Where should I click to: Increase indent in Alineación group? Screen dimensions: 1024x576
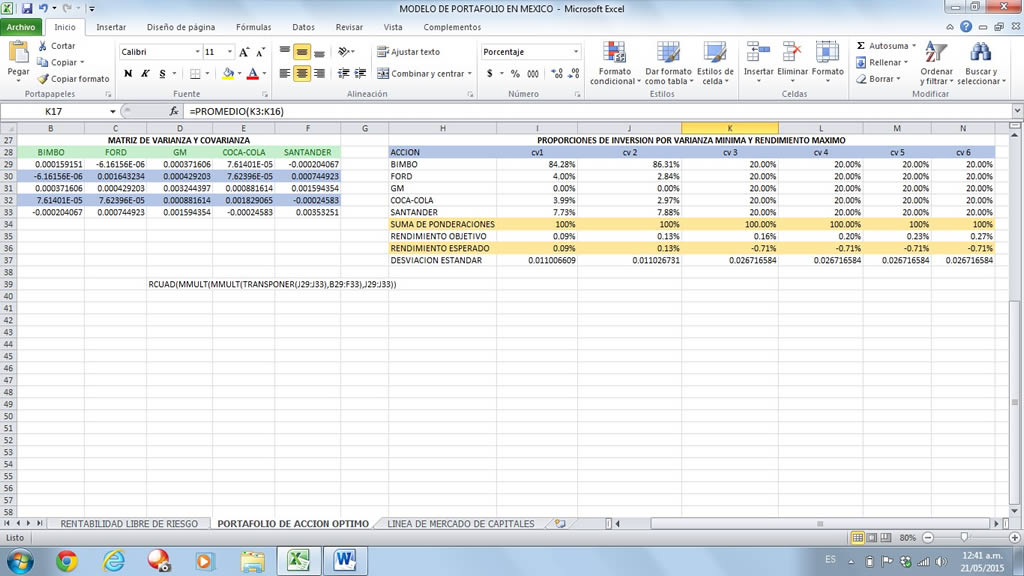click(360, 74)
